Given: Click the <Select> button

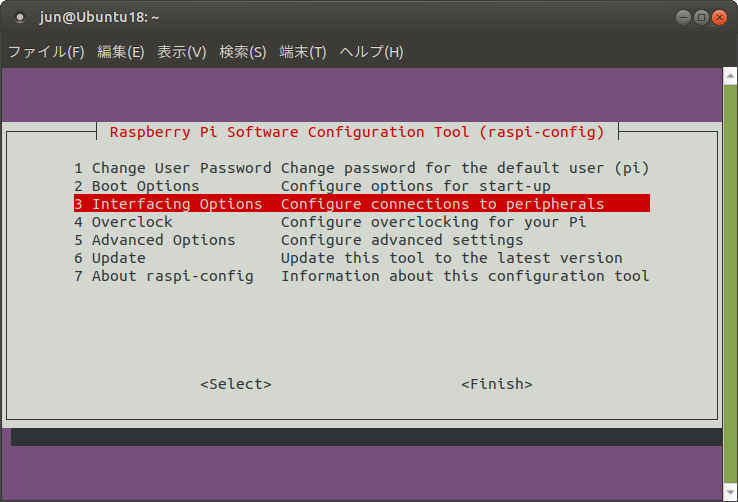Looking at the screenshot, I should (236, 384).
